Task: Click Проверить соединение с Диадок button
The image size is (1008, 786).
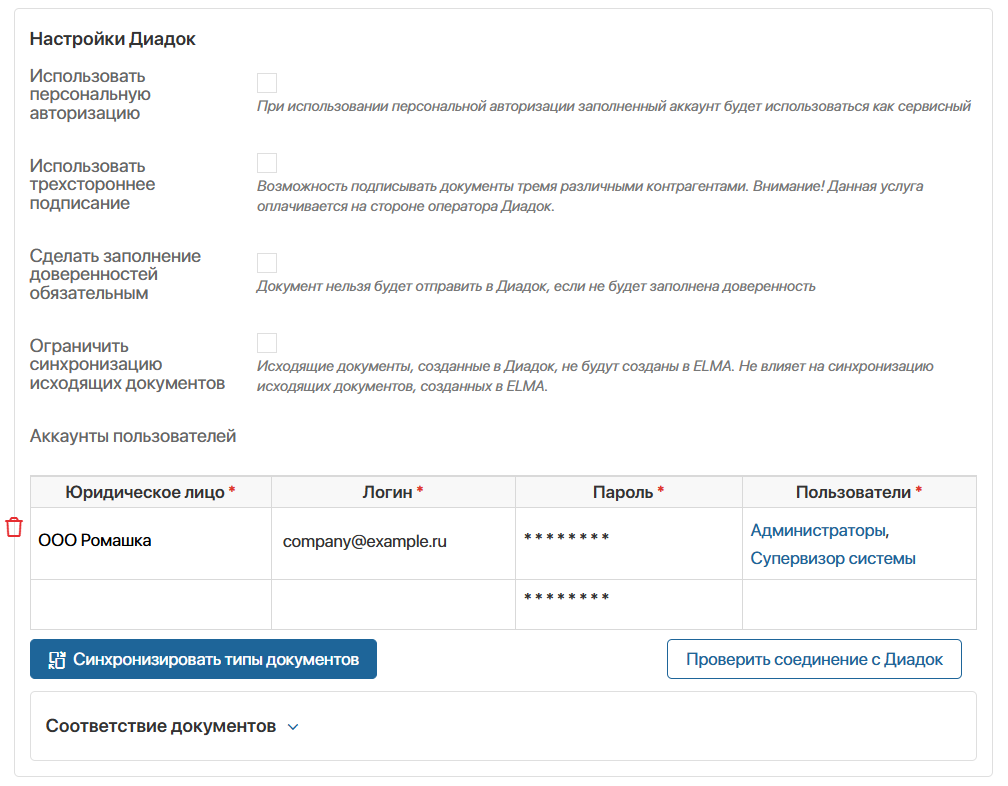Action: (x=814, y=660)
